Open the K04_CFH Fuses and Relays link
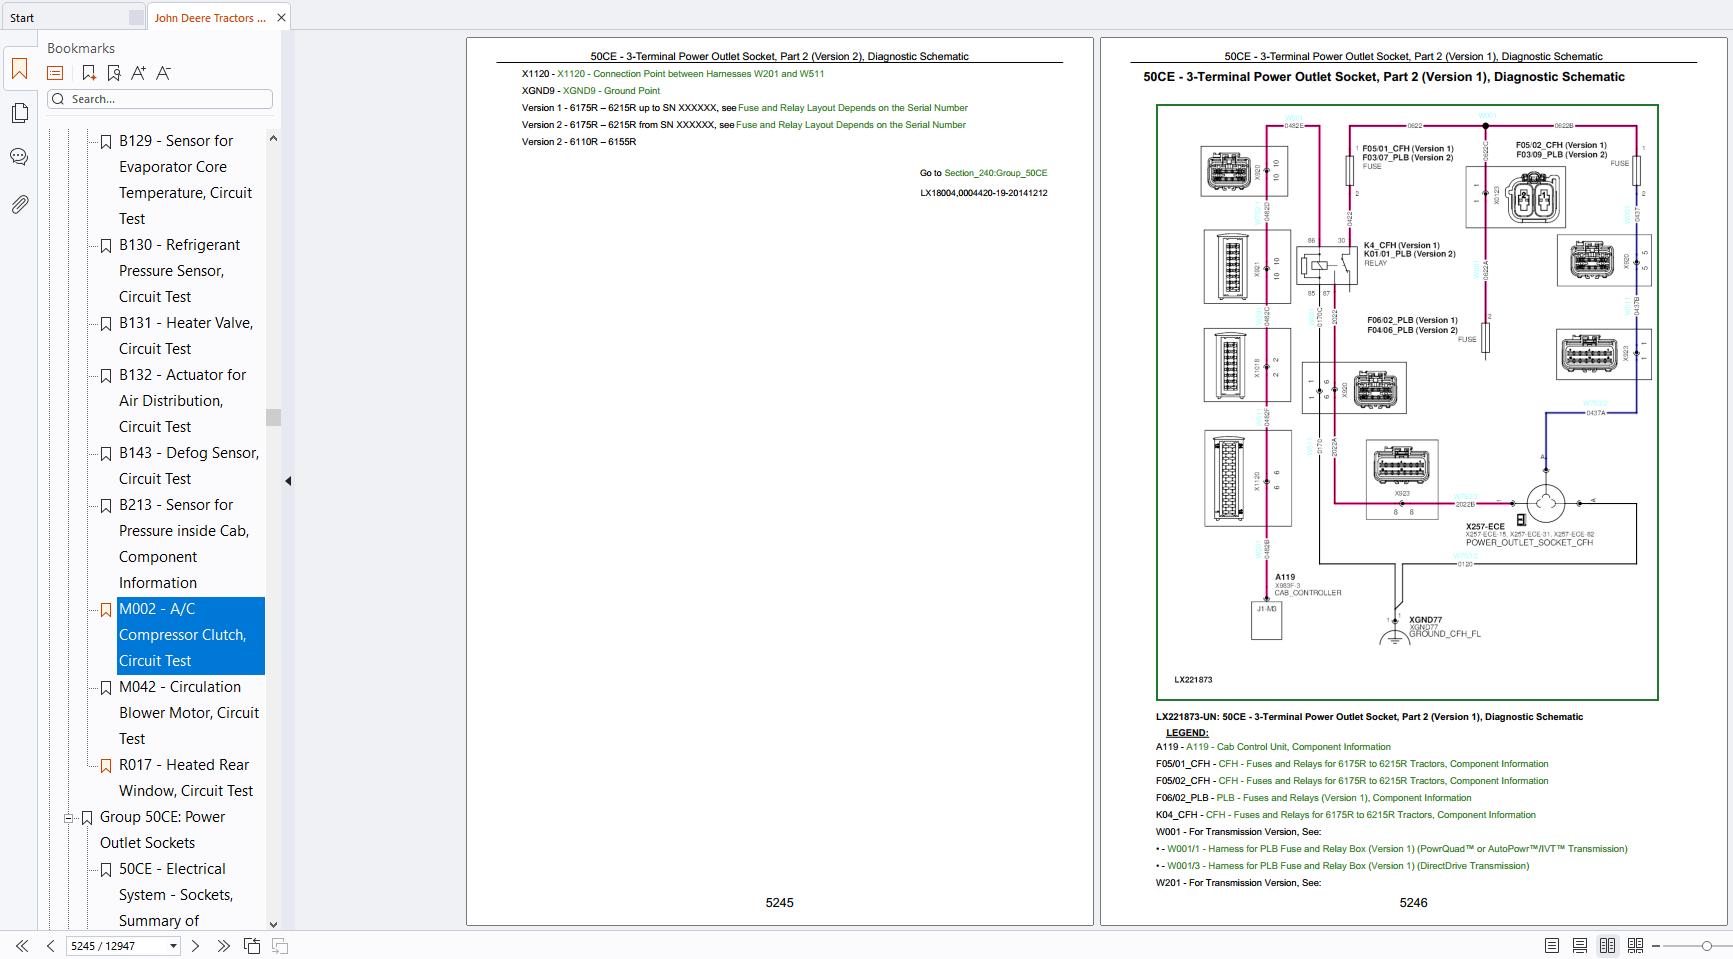This screenshot has width=1733, height=959. tap(1371, 815)
